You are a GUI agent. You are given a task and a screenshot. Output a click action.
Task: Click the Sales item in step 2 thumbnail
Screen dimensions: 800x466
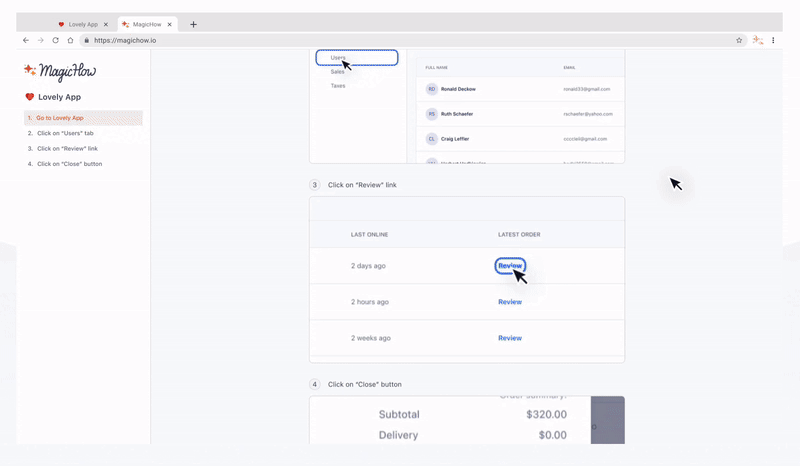click(337, 72)
